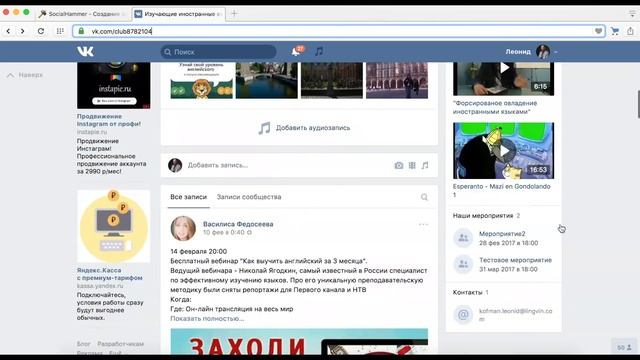This screenshot has width=640, height=360.
Task: Switch to Записи сообщества tab
Action: [249, 197]
